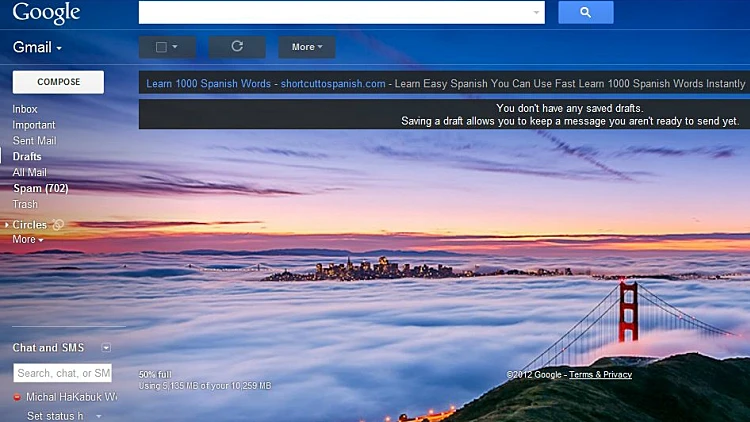Click the refresh mail icon
750x422 pixels.
point(237,46)
